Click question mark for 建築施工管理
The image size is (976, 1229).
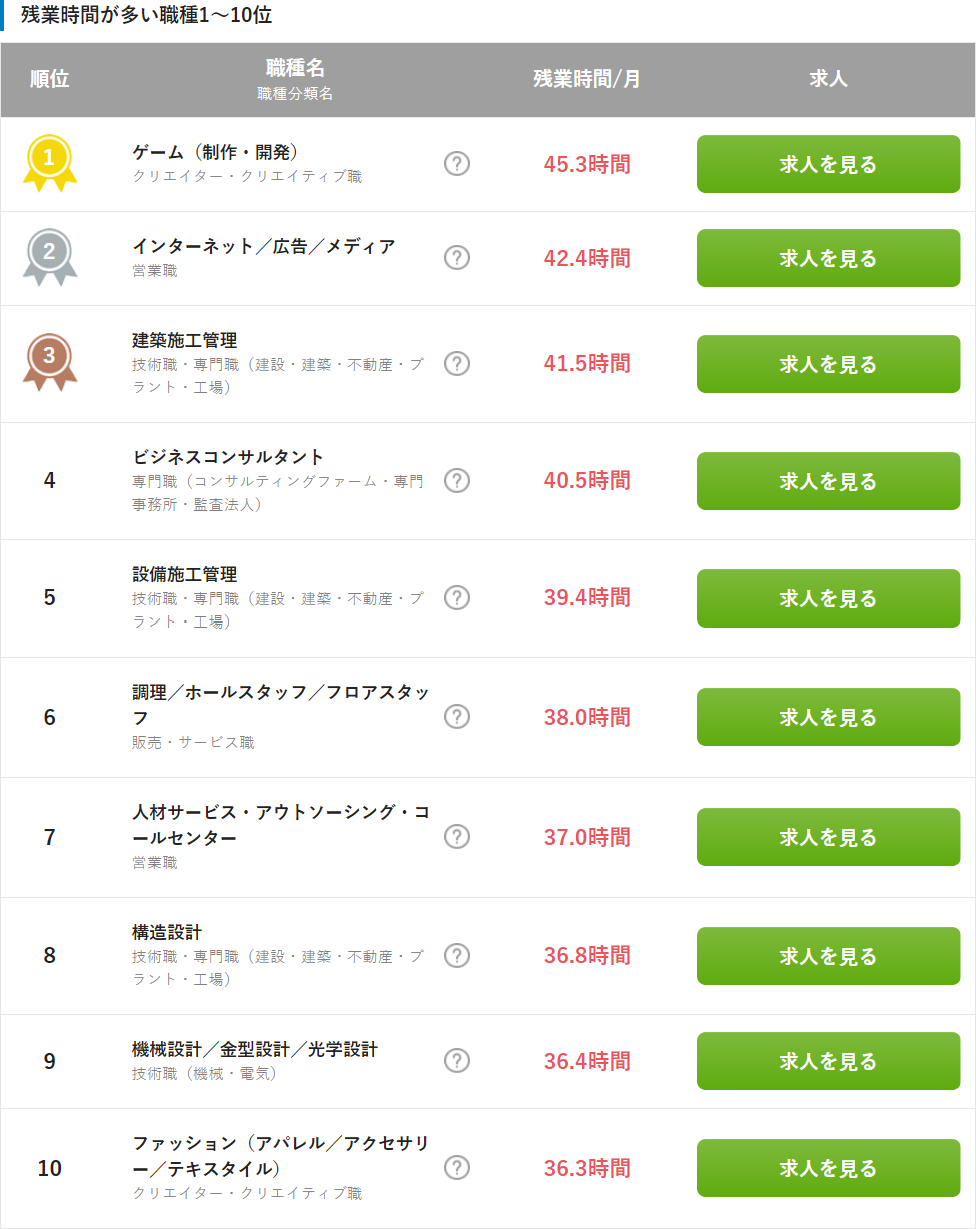click(x=457, y=363)
